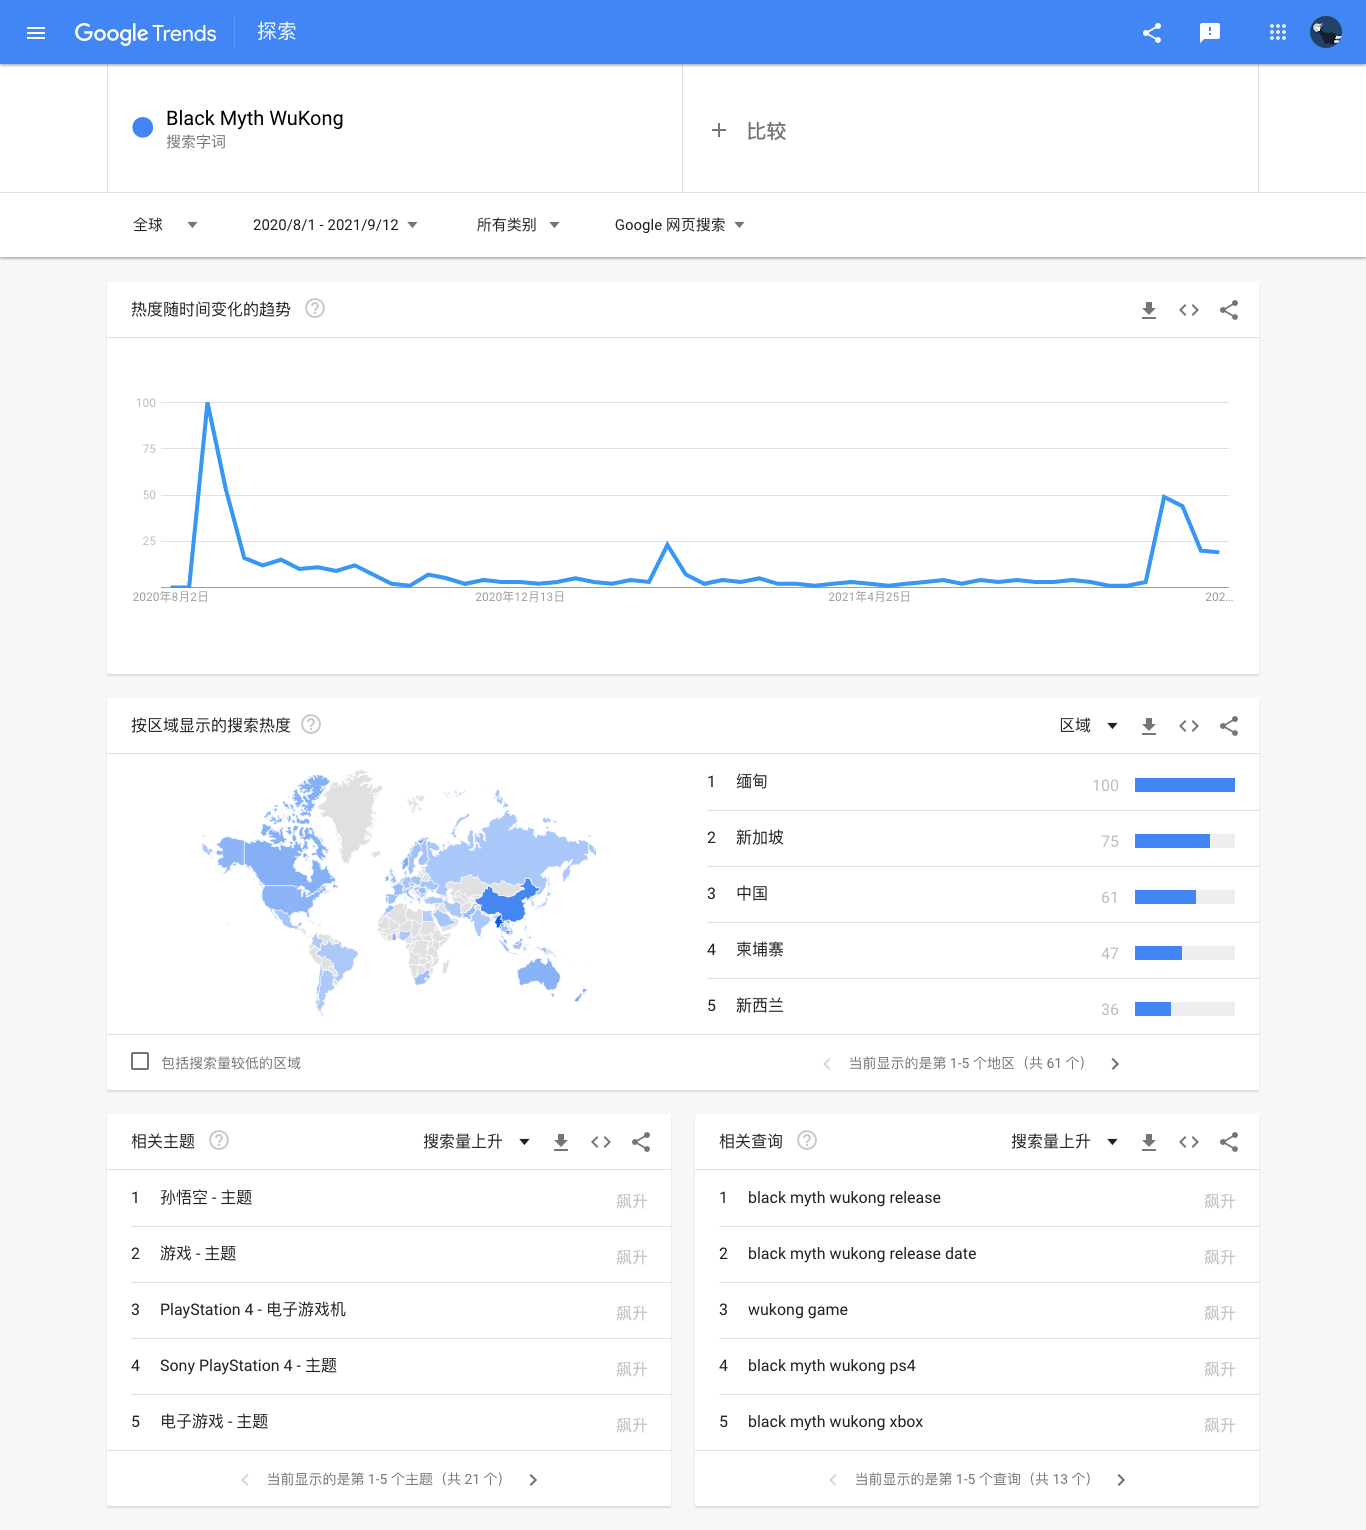Viewport: 1366px width, 1530px height.
Task: Open the 区域 resolution dropdown
Action: click(1089, 726)
